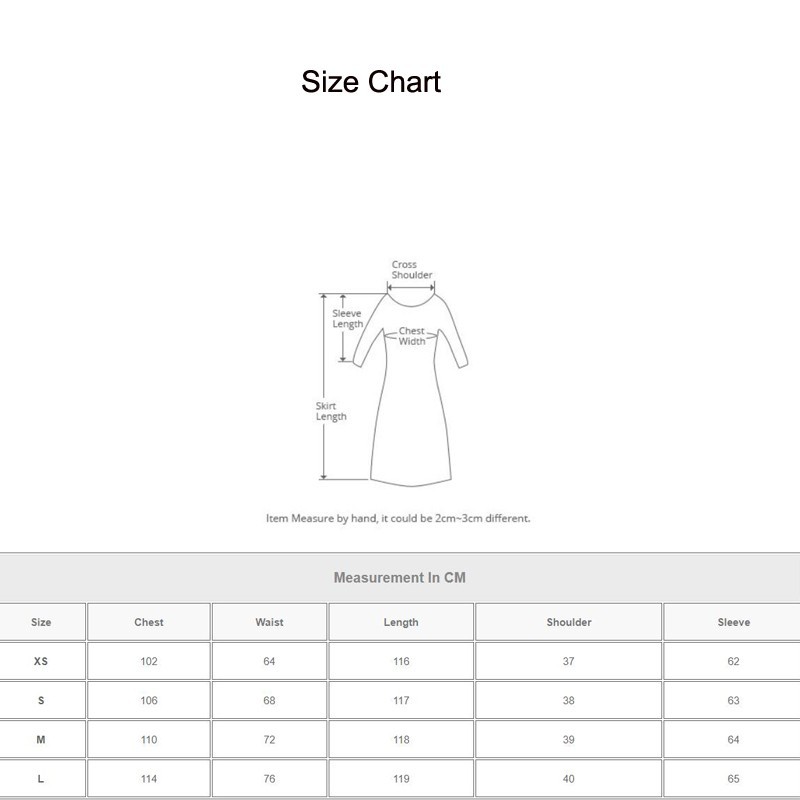Click the Chest column header

click(x=146, y=621)
